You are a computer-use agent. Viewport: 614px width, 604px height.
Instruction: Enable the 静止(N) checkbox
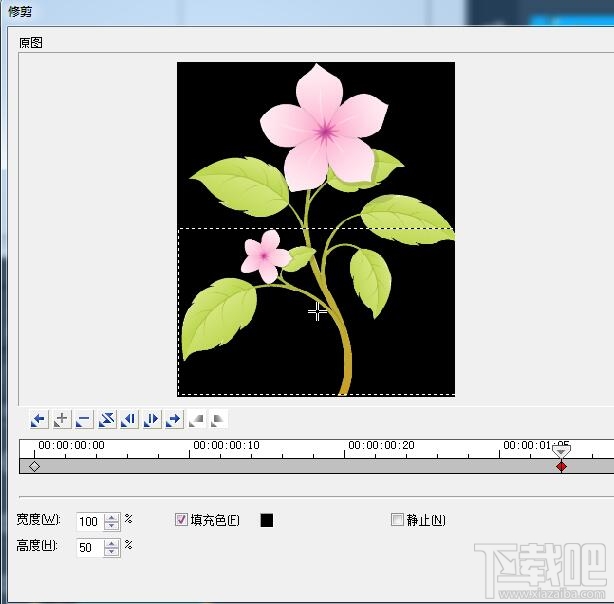click(x=397, y=520)
